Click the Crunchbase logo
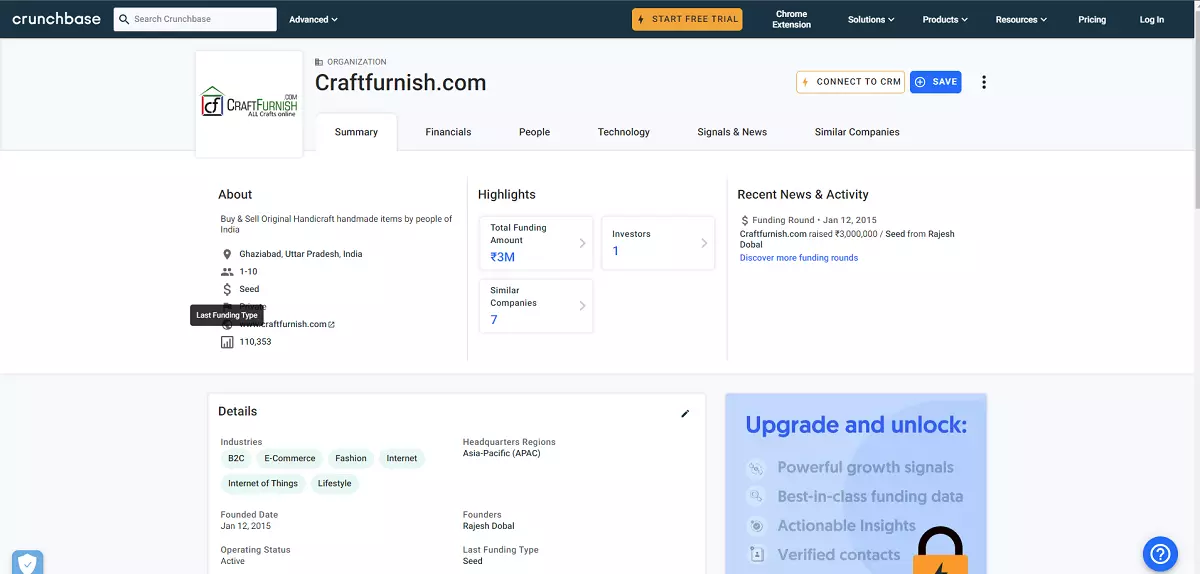1200x574 pixels. (56, 19)
